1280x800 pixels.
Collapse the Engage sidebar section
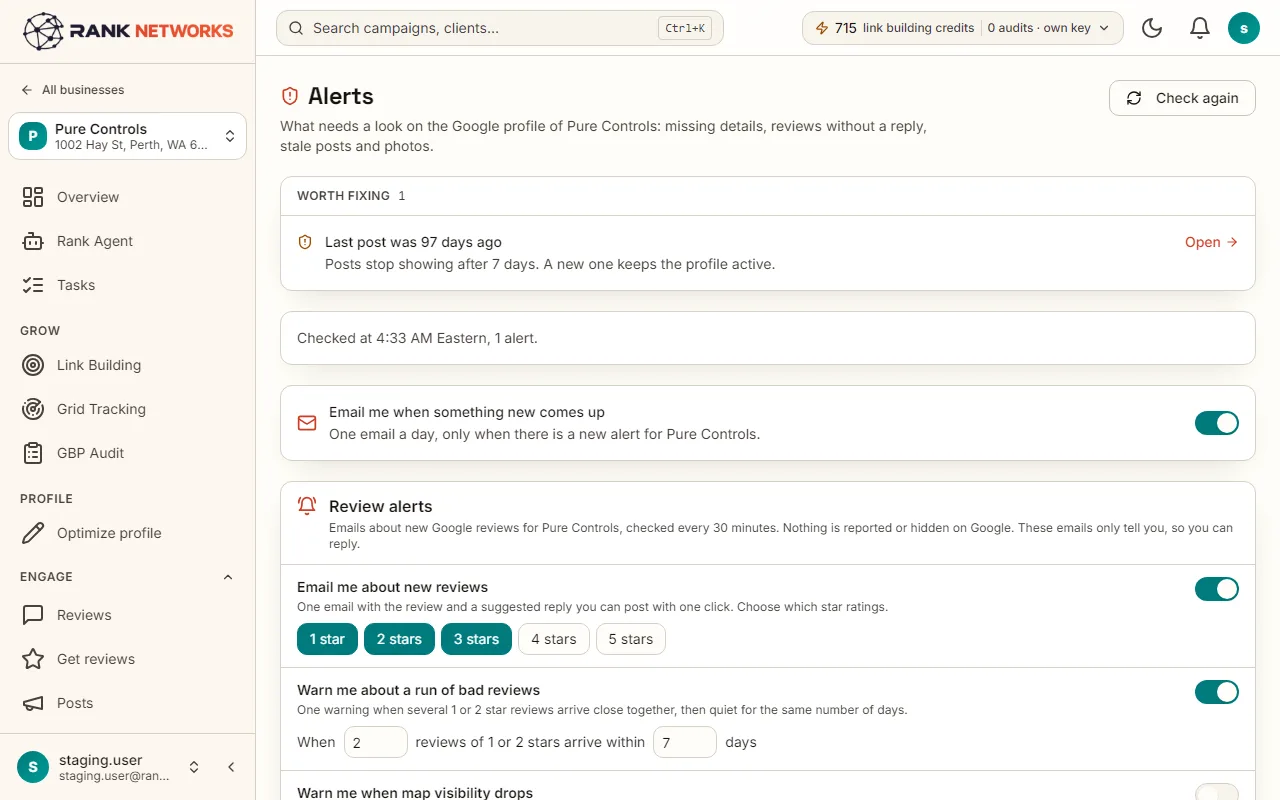pyautogui.click(x=228, y=577)
